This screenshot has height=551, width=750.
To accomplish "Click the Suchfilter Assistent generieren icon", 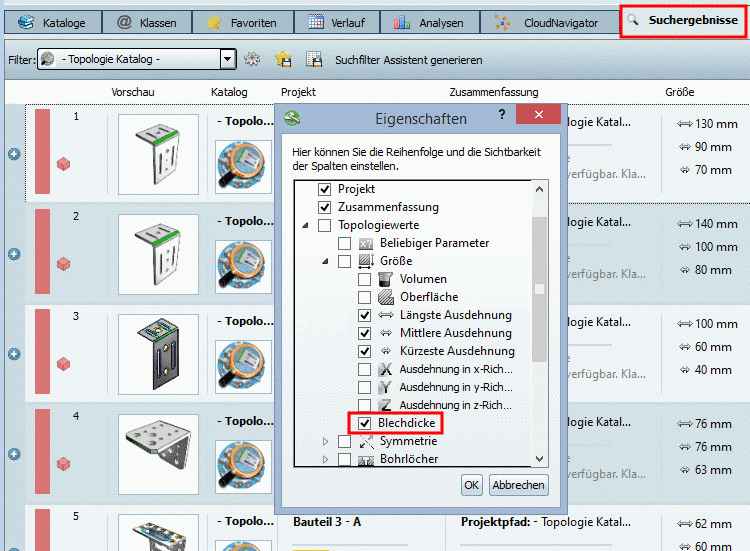I will (x=314, y=59).
